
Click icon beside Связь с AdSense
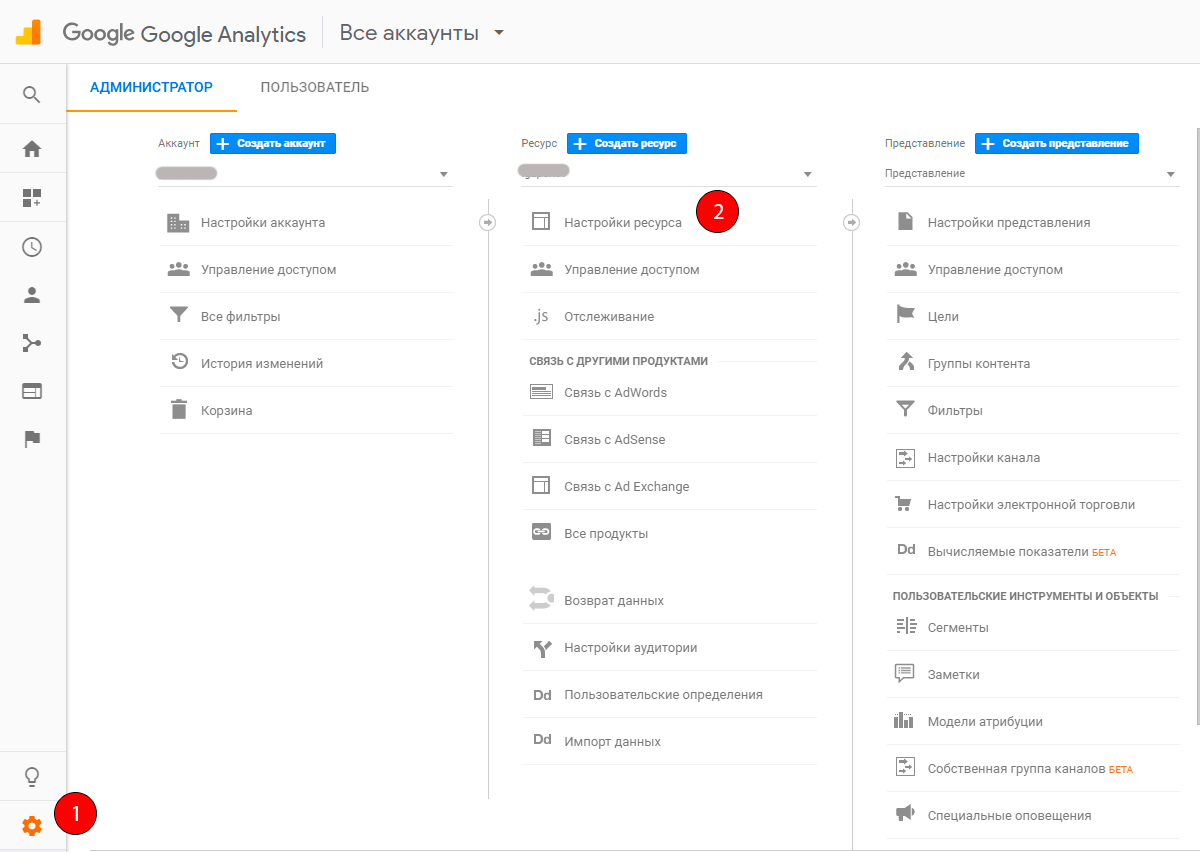[x=541, y=439]
